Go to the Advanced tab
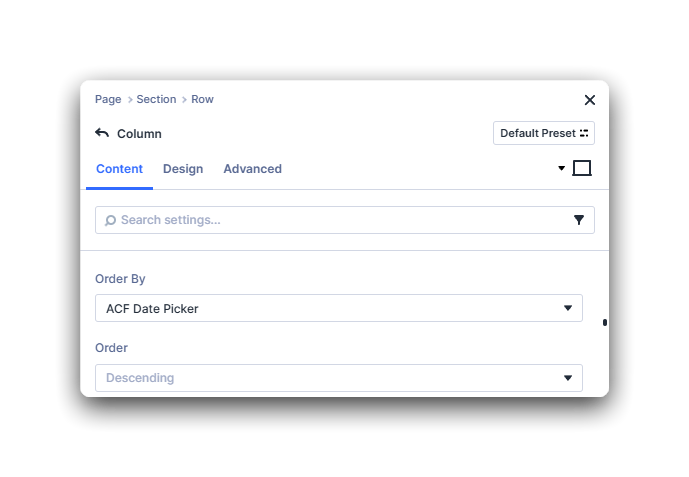This screenshot has width=689, height=477. click(x=252, y=169)
